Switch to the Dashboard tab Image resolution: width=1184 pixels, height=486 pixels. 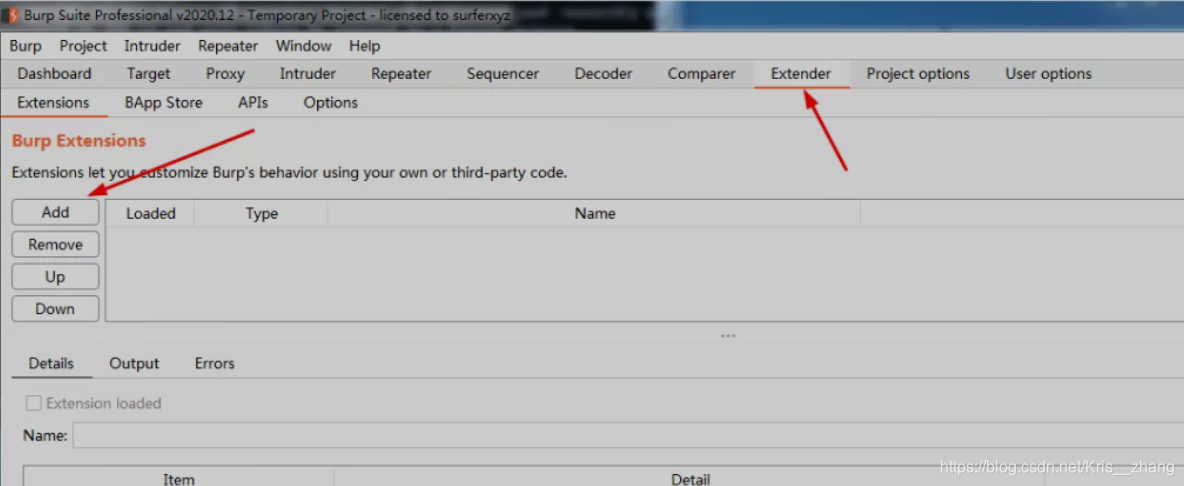[x=54, y=74]
